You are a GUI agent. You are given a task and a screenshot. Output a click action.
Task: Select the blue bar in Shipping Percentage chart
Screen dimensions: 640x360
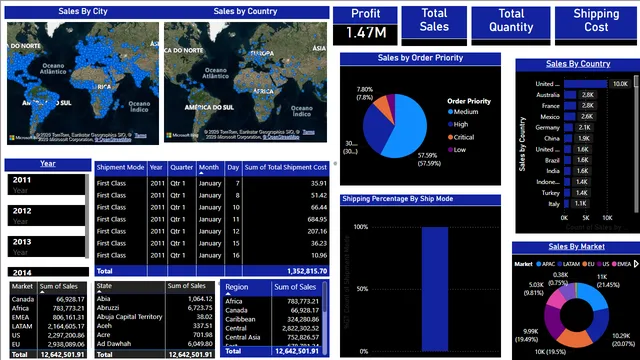[435, 289]
